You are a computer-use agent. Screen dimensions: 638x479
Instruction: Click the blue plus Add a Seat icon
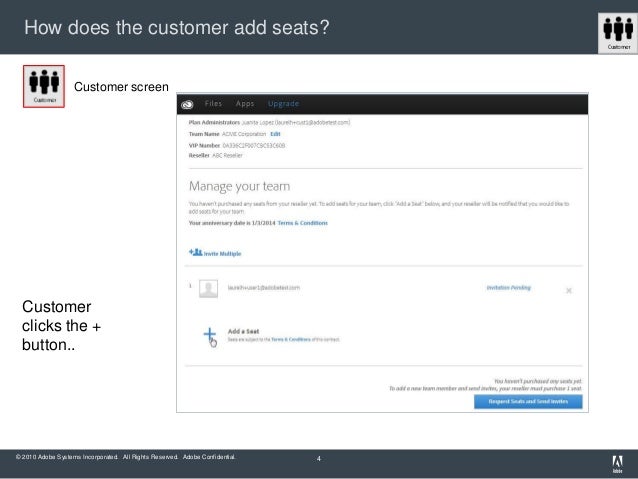click(210, 334)
